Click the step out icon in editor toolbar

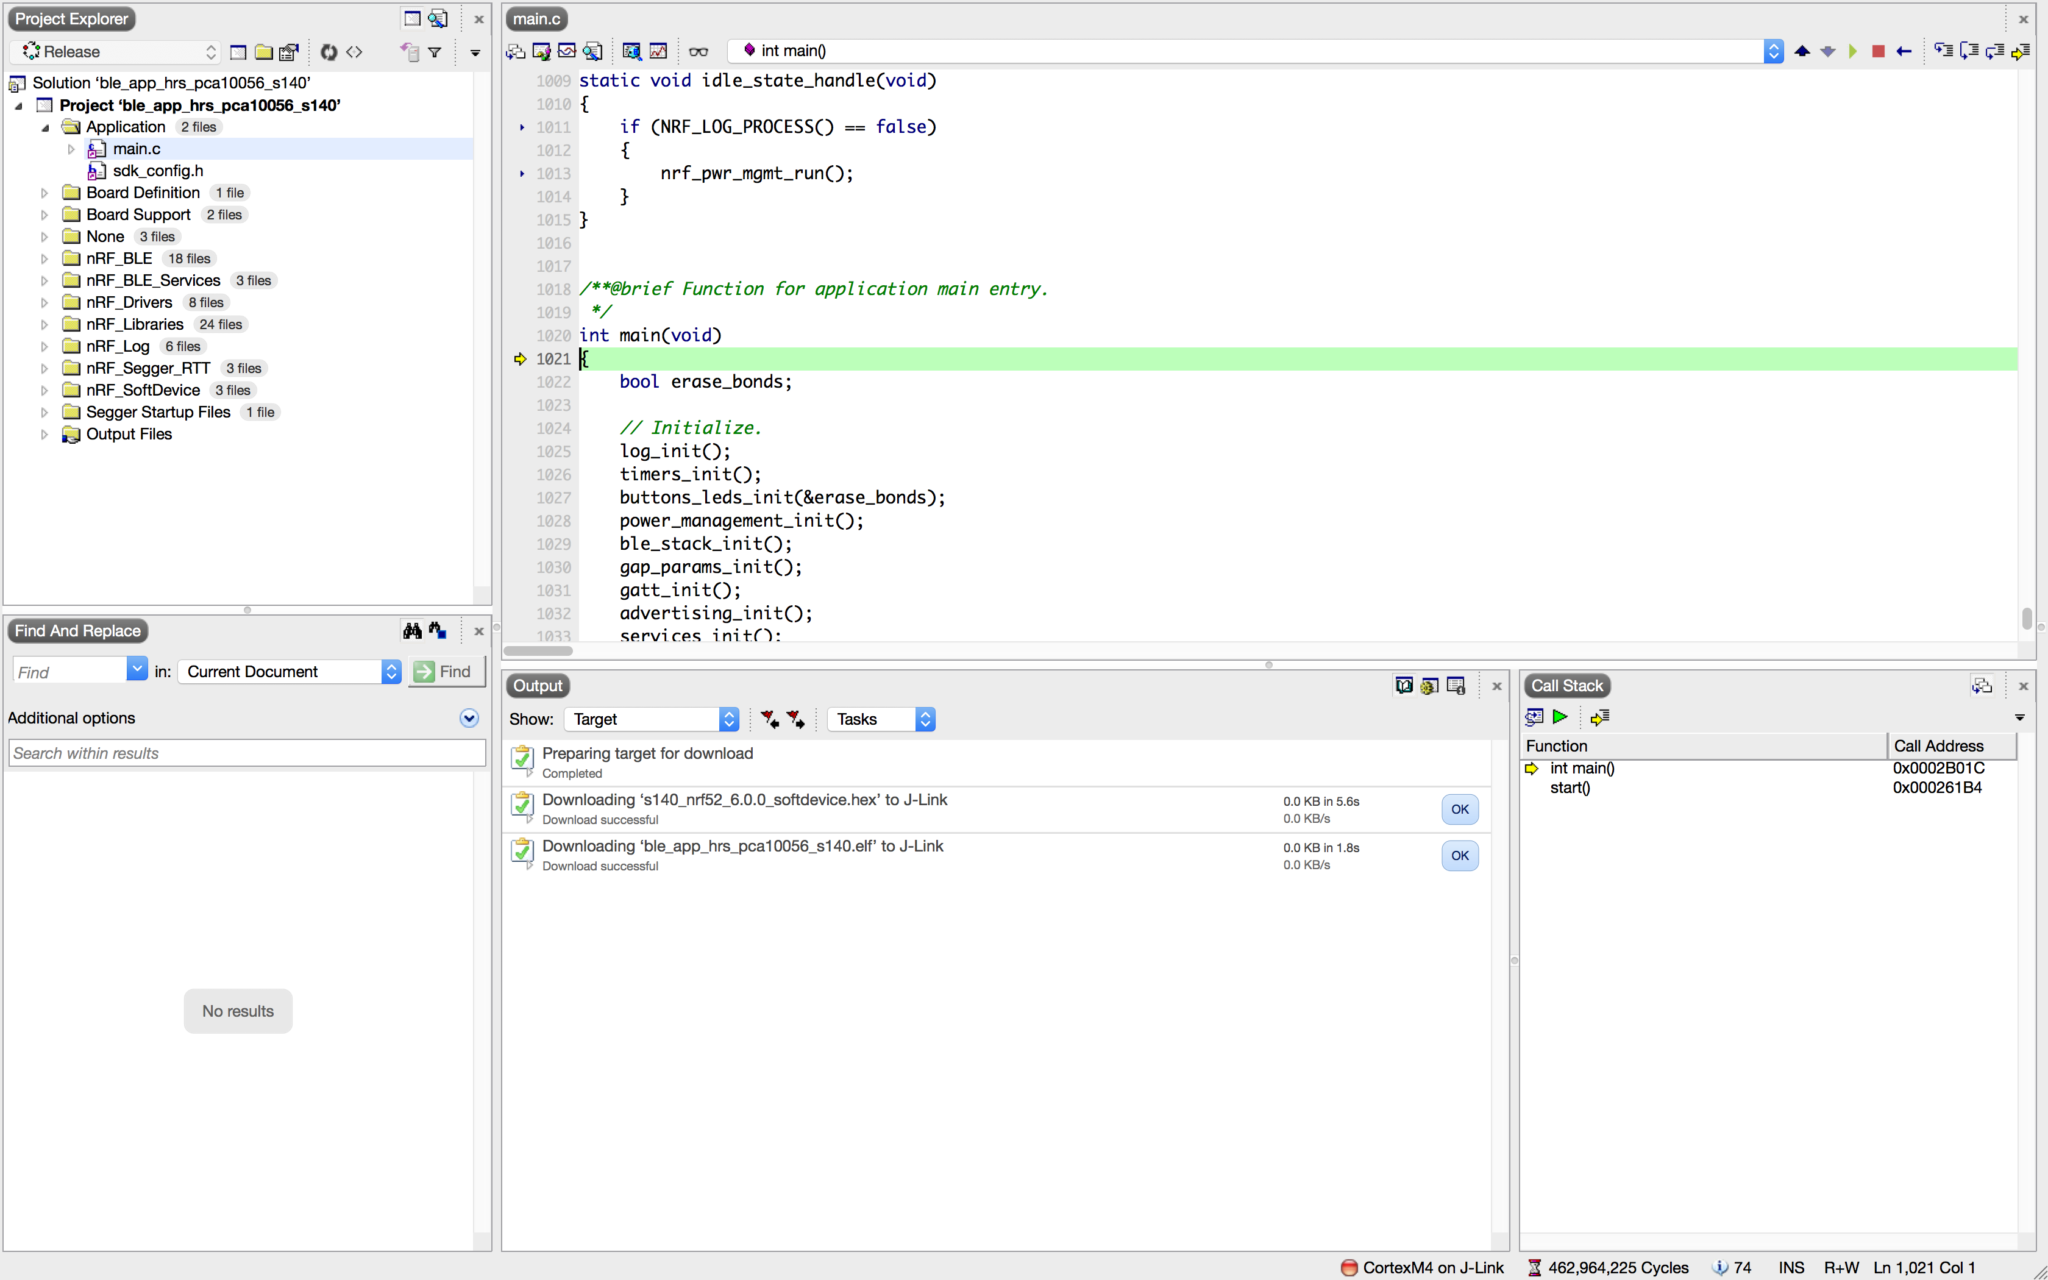pos(1995,50)
